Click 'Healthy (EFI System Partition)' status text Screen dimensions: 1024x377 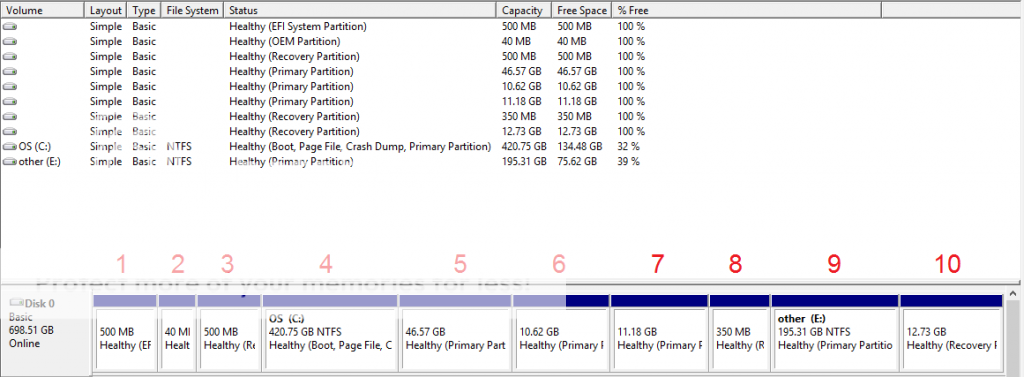tap(298, 27)
